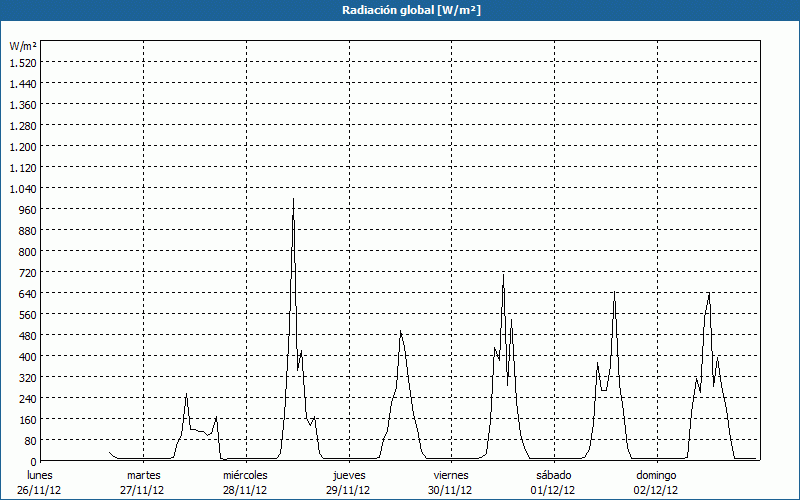Click the 'jueves' day label

point(349,475)
